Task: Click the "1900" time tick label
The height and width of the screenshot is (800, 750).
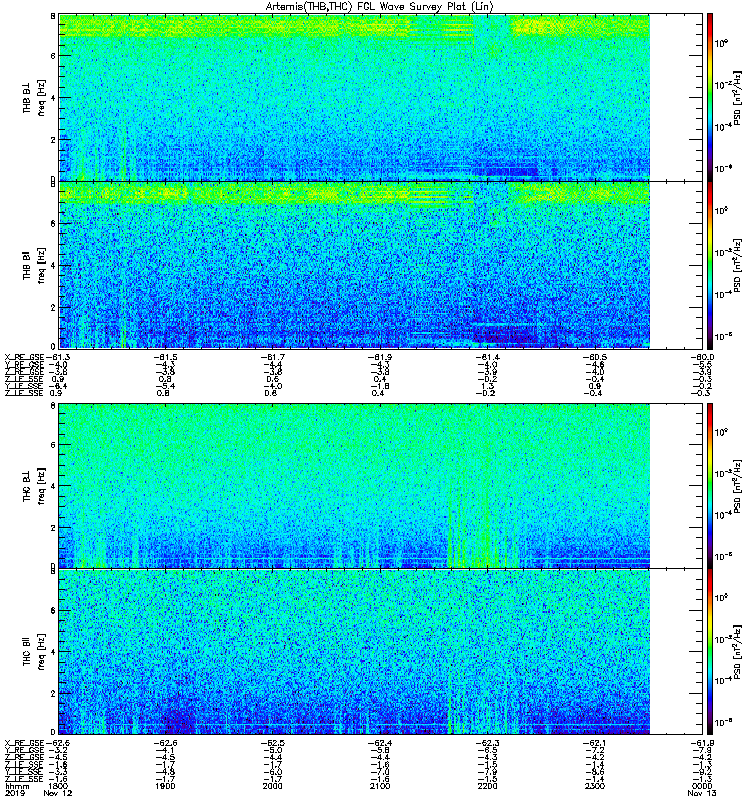Action: click(x=165, y=786)
